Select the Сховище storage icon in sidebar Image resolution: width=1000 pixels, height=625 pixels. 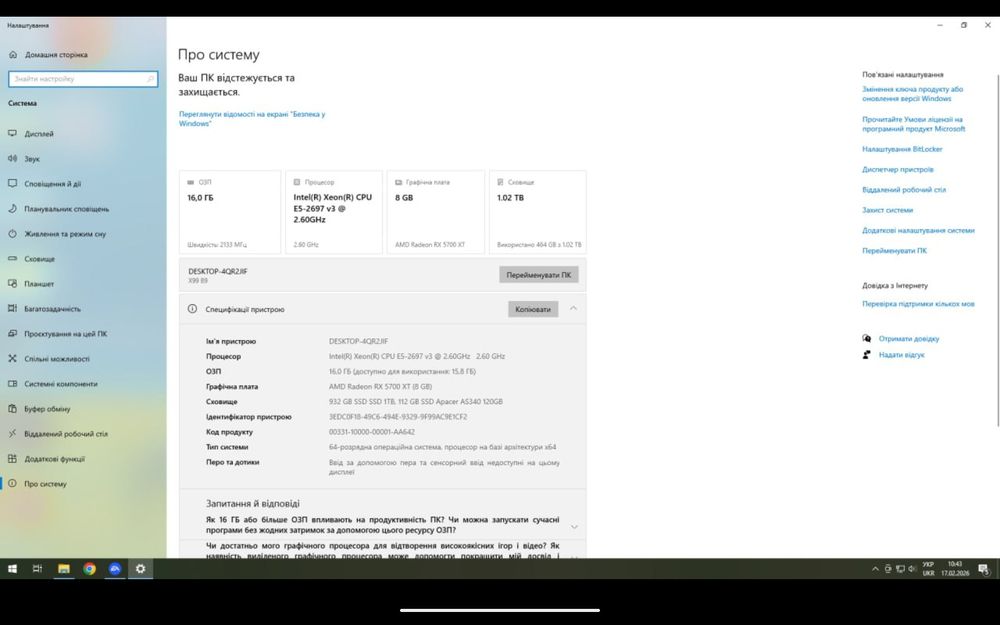[x=12, y=259]
